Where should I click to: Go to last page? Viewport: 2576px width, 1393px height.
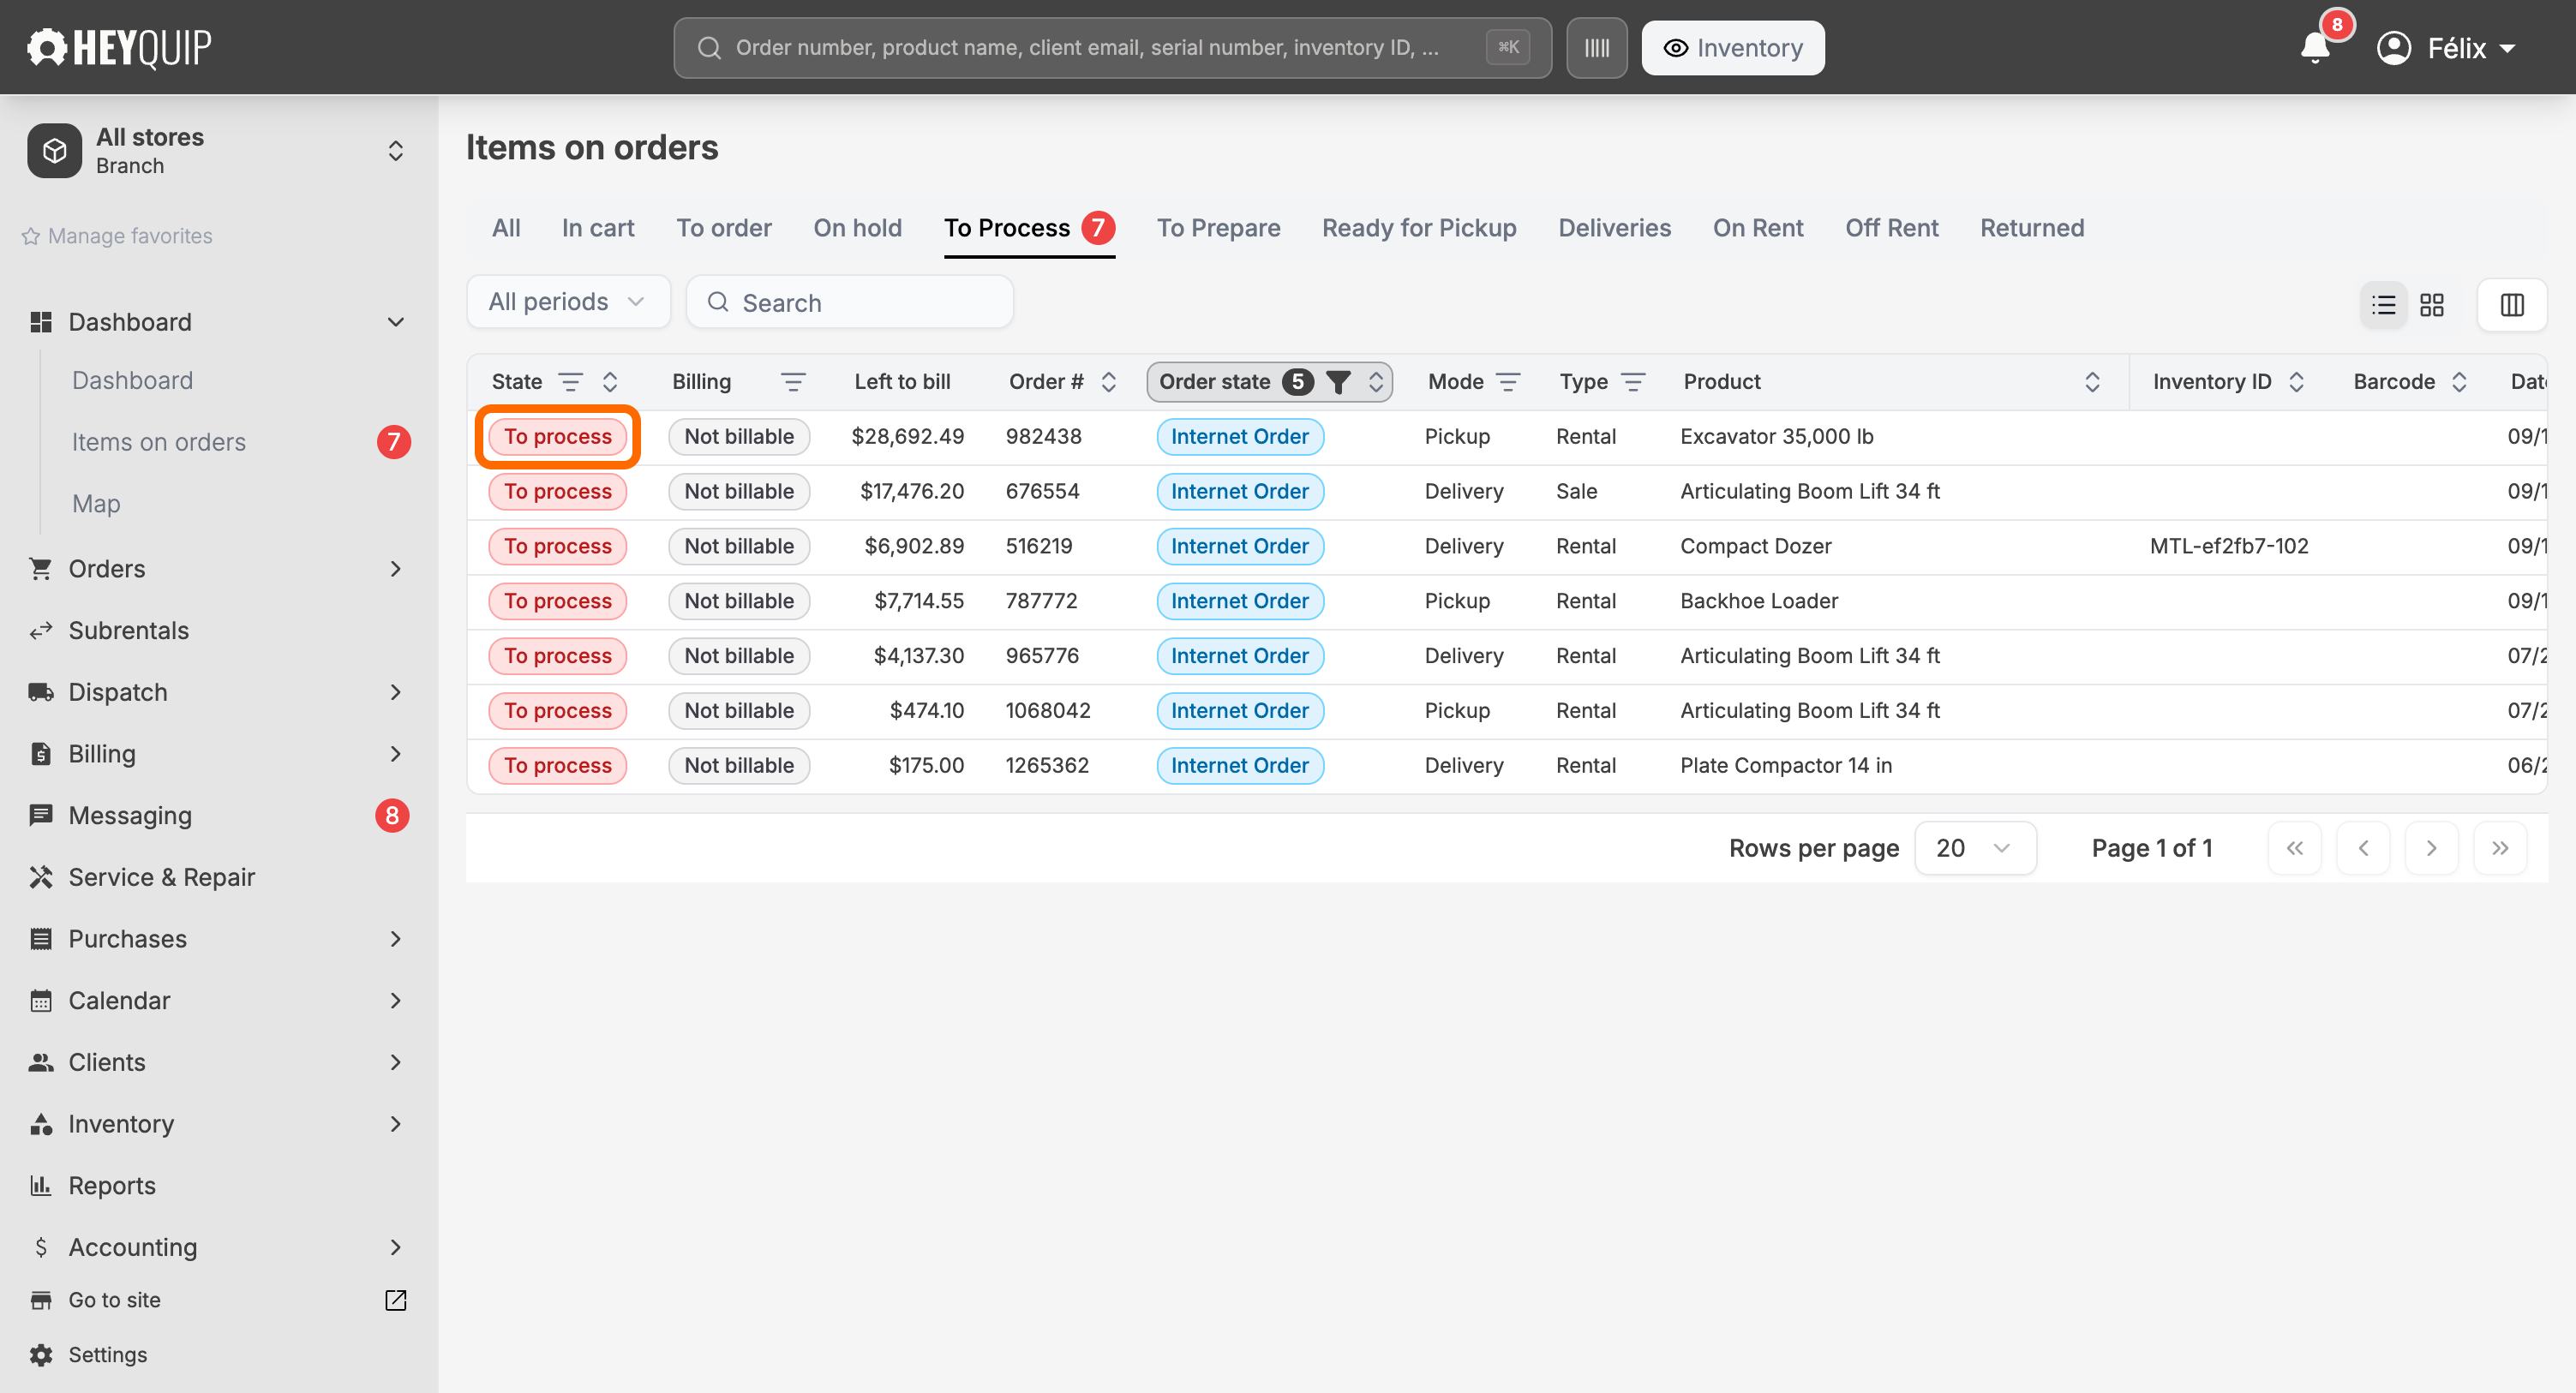[x=2500, y=848]
